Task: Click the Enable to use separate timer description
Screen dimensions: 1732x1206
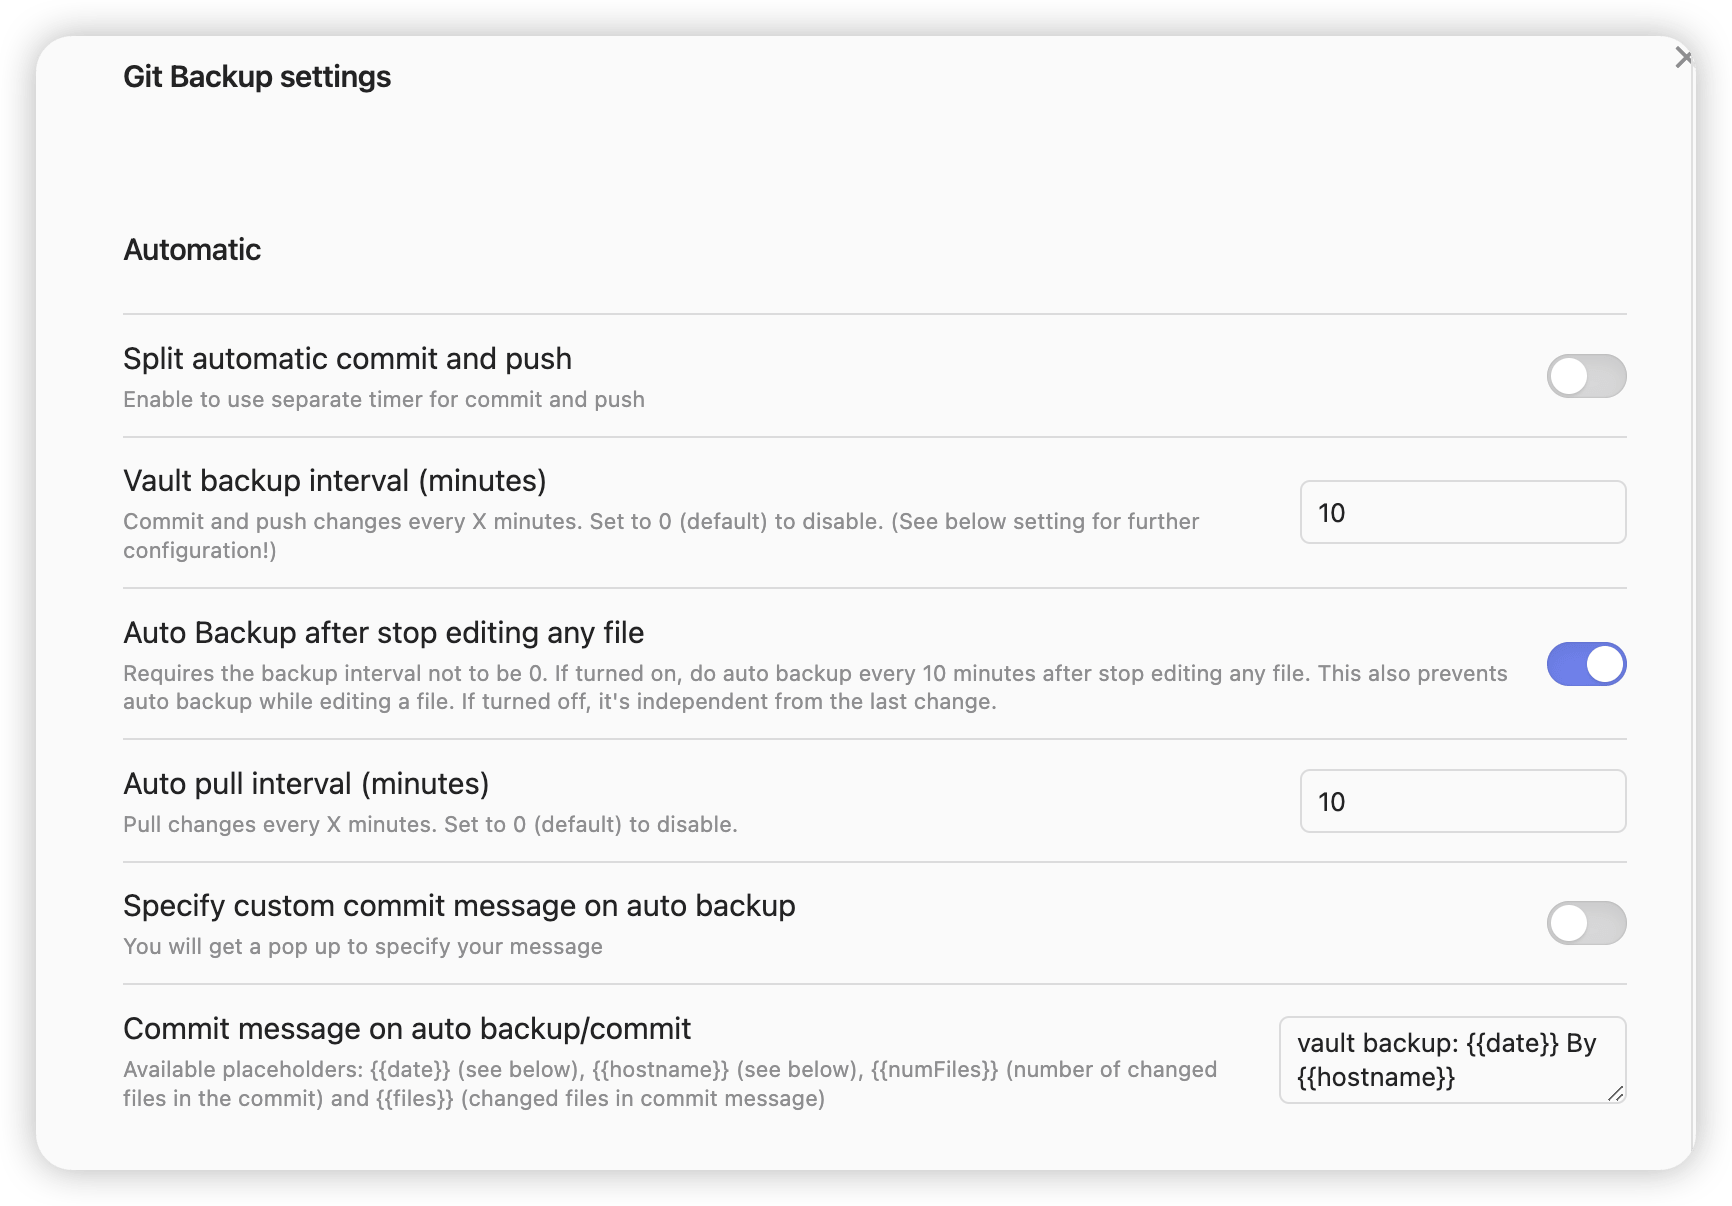Action: pyautogui.click(x=384, y=400)
